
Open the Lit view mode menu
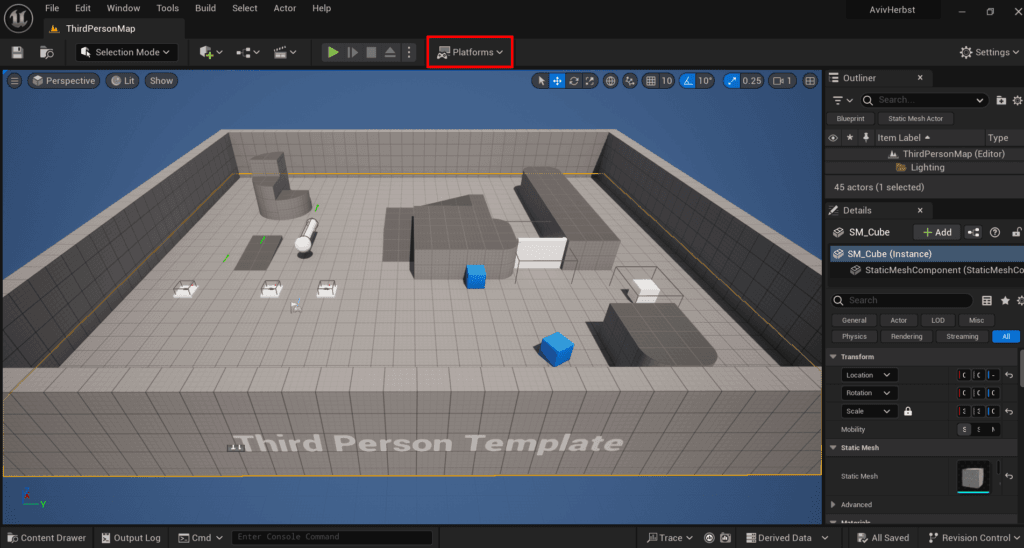122,81
